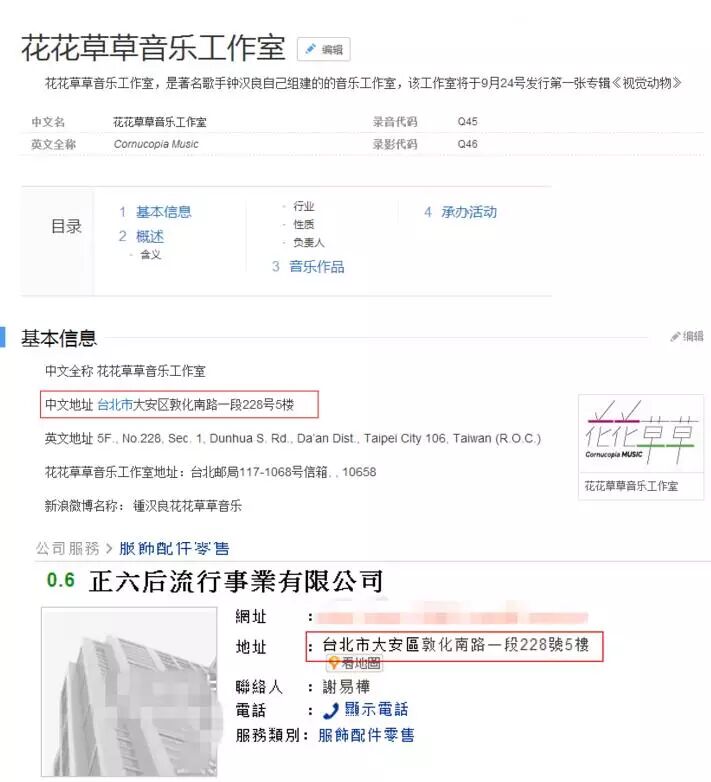Image resolution: width=711 pixels, height=782 pixels.
Task: Select the 性质 sub-item in contents
Action: point(304,224)
